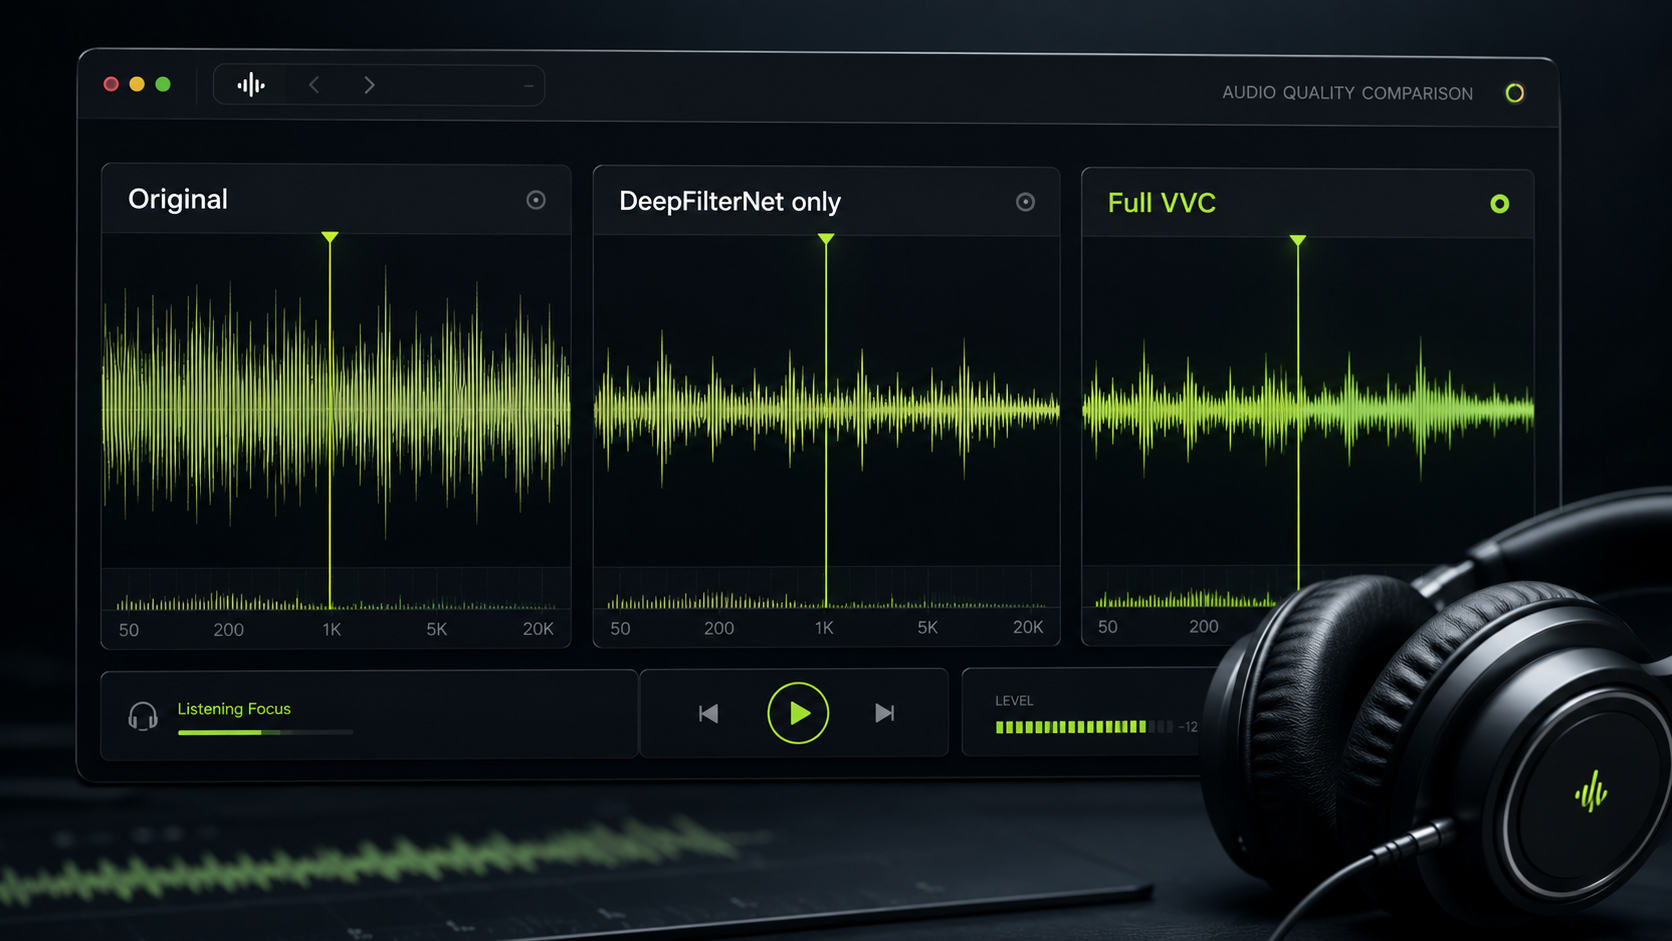
Task: Click the Full VVC waveform display
Action: 1308,400
